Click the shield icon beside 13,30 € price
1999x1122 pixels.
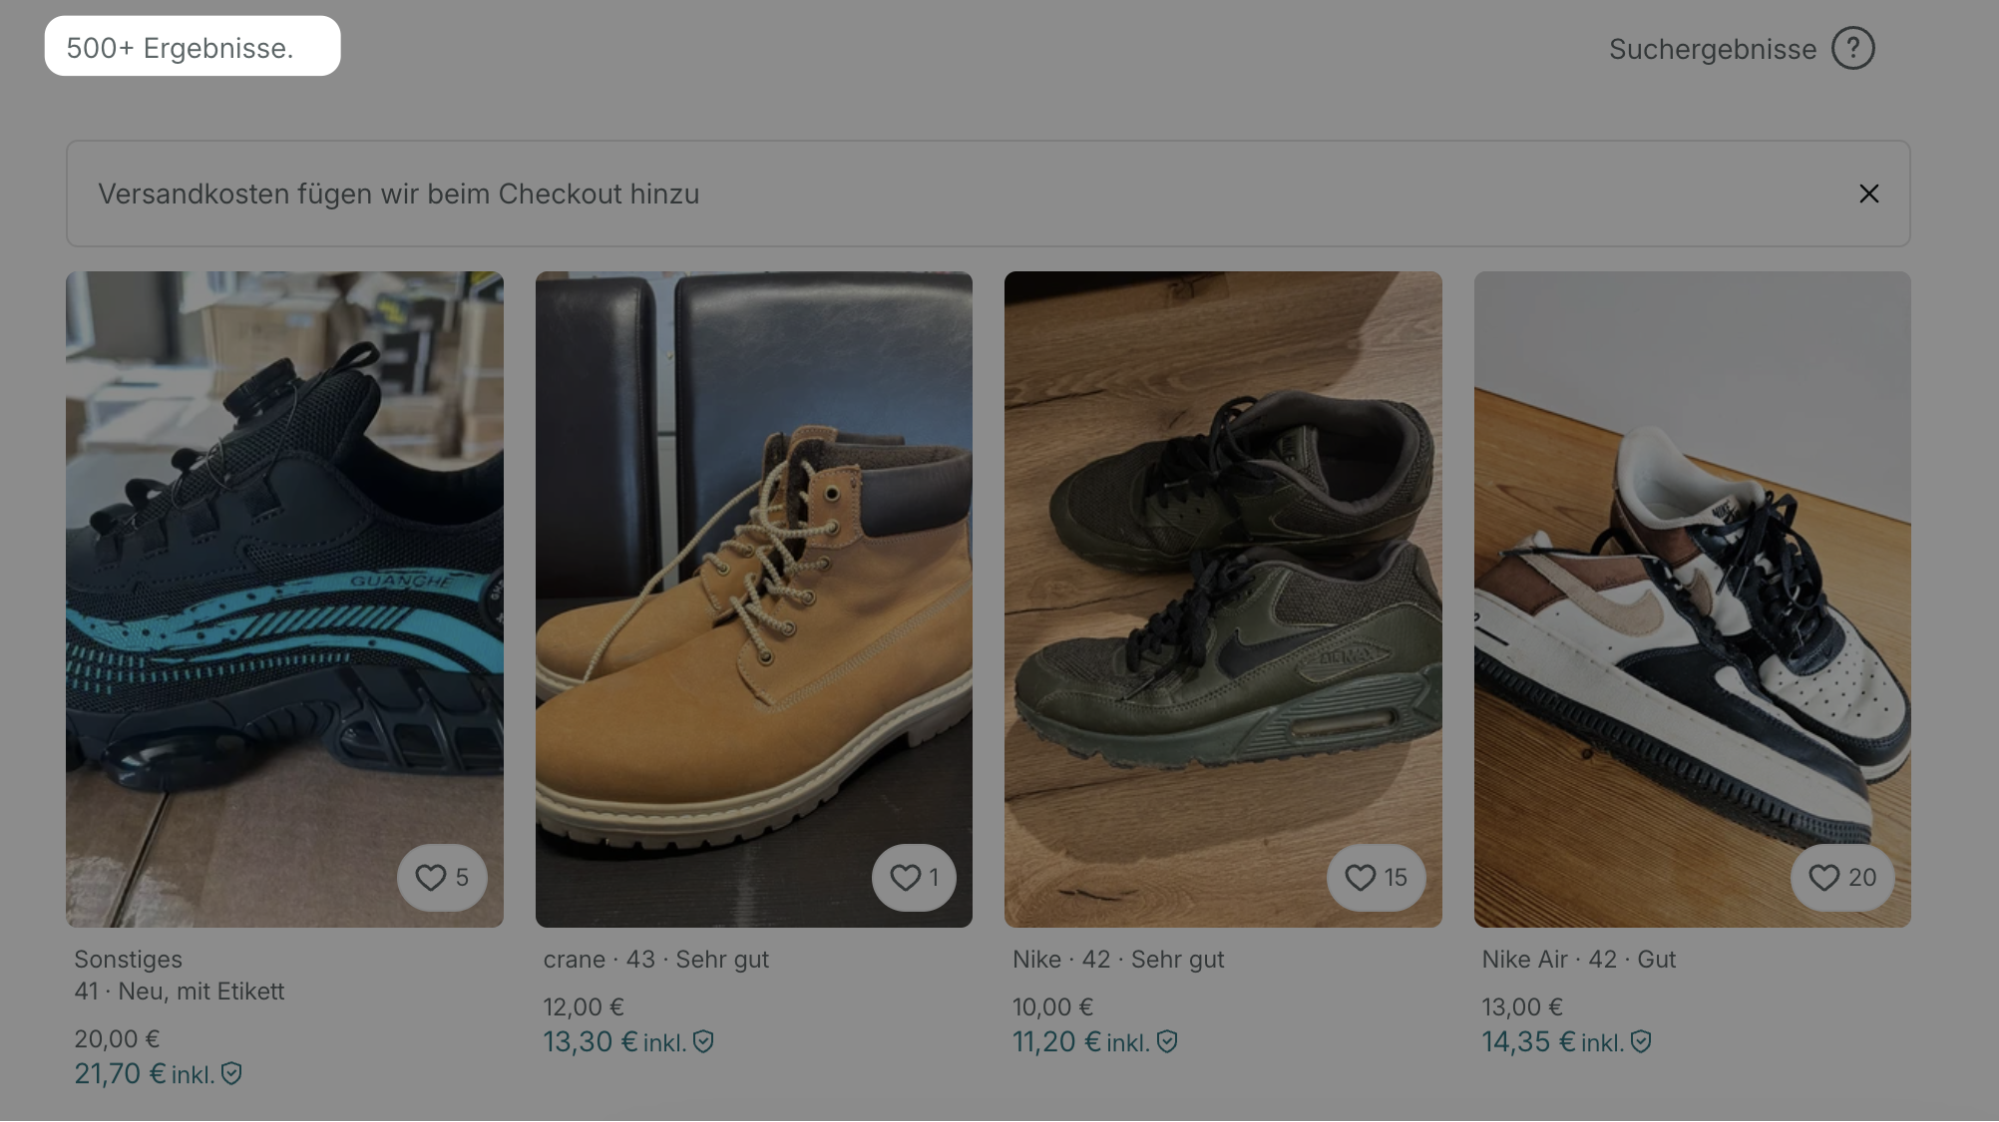point(704,1042)
